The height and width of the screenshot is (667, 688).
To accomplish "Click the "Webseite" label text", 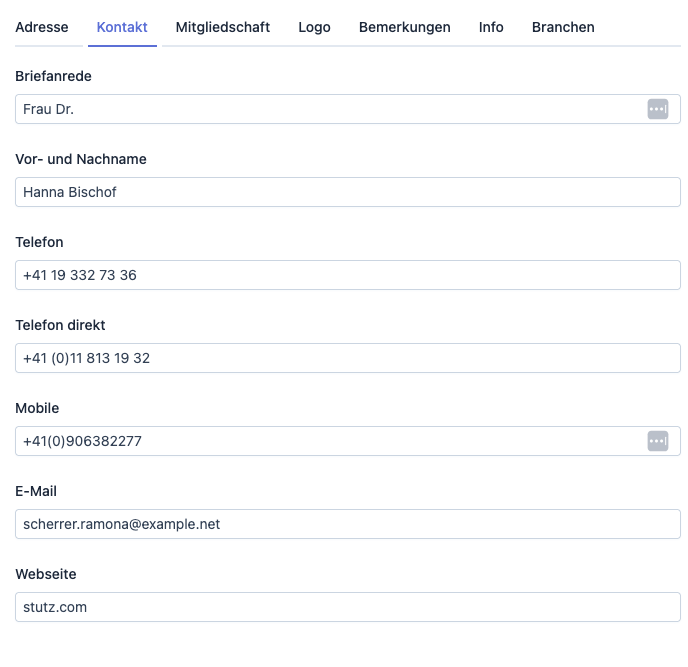I will coord(46,574).
